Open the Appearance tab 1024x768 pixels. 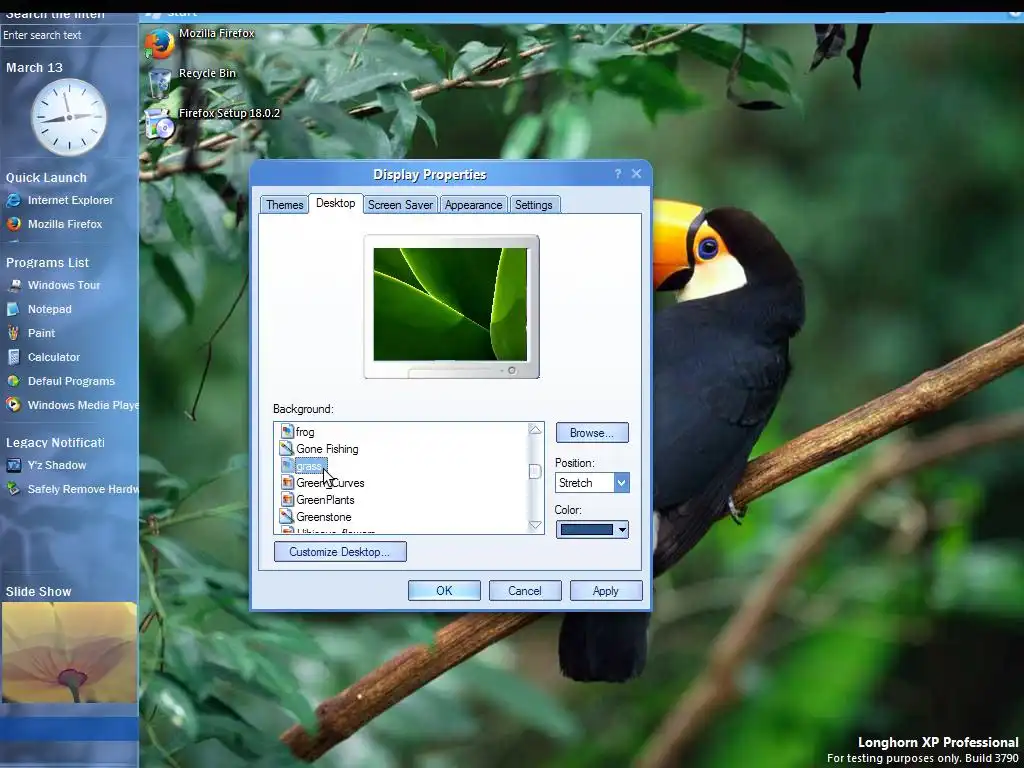[473, 204]
